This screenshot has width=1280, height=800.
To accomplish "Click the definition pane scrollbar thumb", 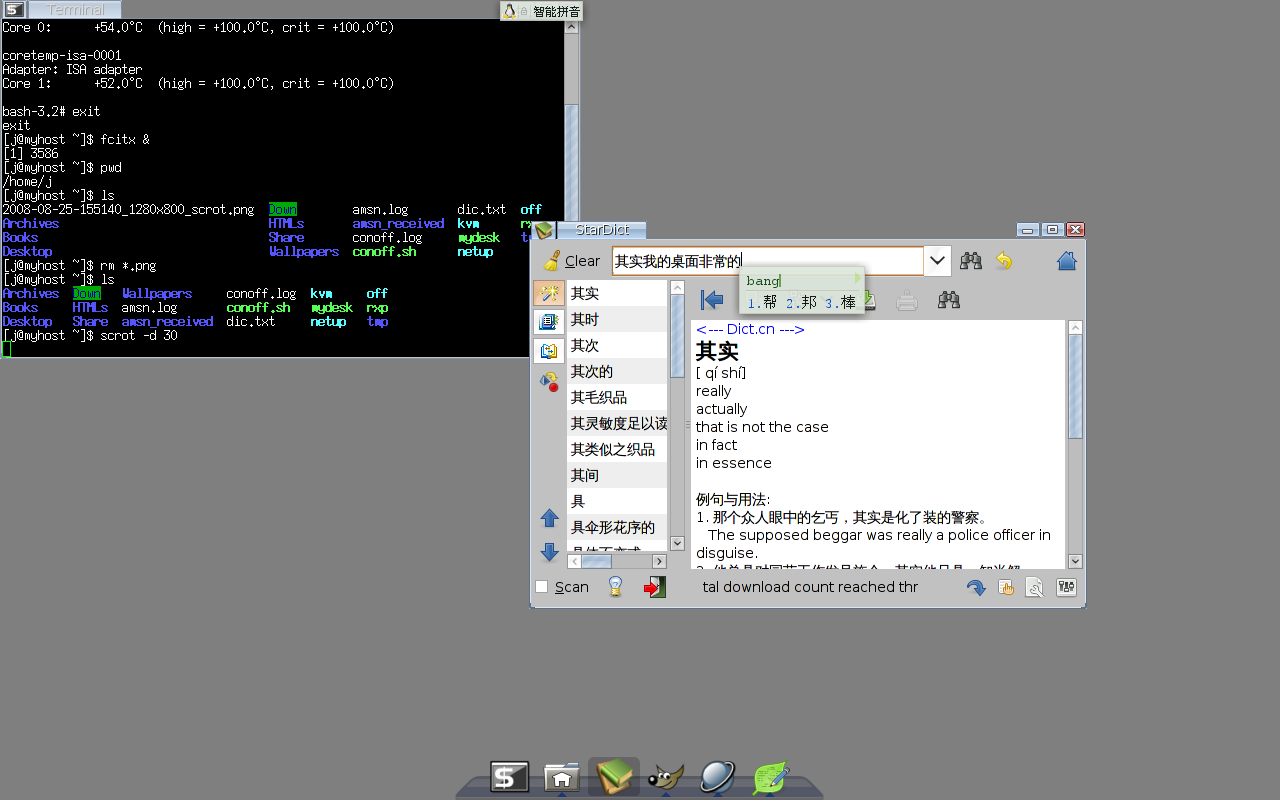I will 1075,387.
